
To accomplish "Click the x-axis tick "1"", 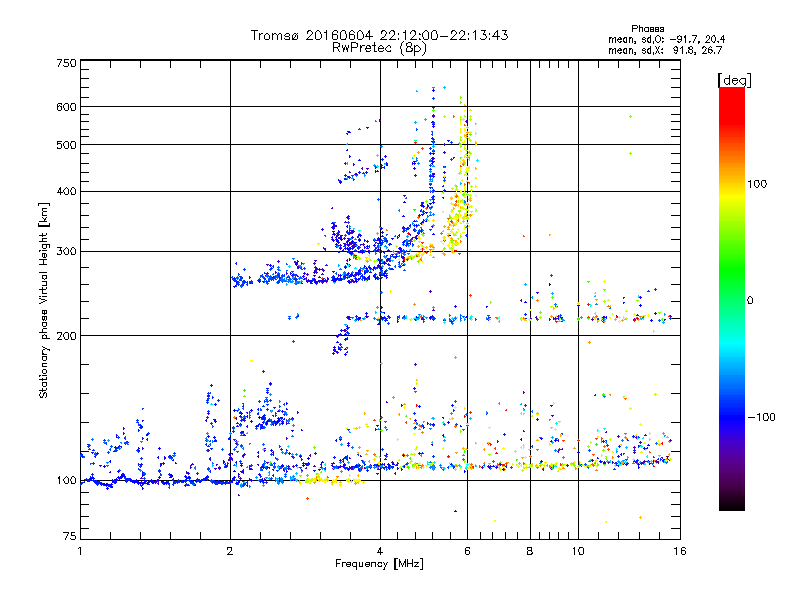I will click(80, 551).
